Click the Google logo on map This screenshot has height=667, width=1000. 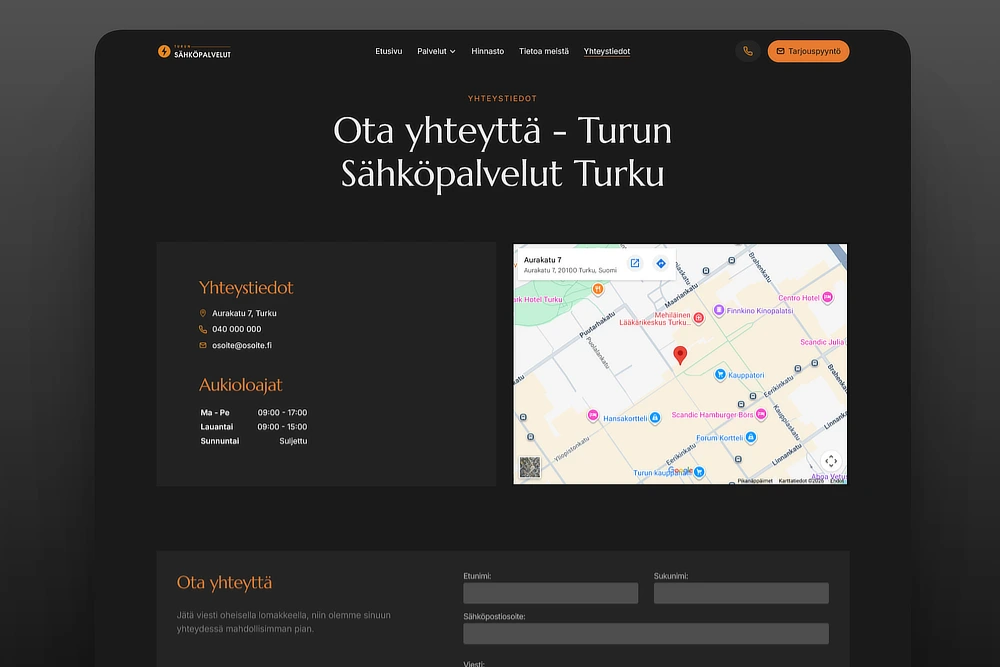click(680, 471)
